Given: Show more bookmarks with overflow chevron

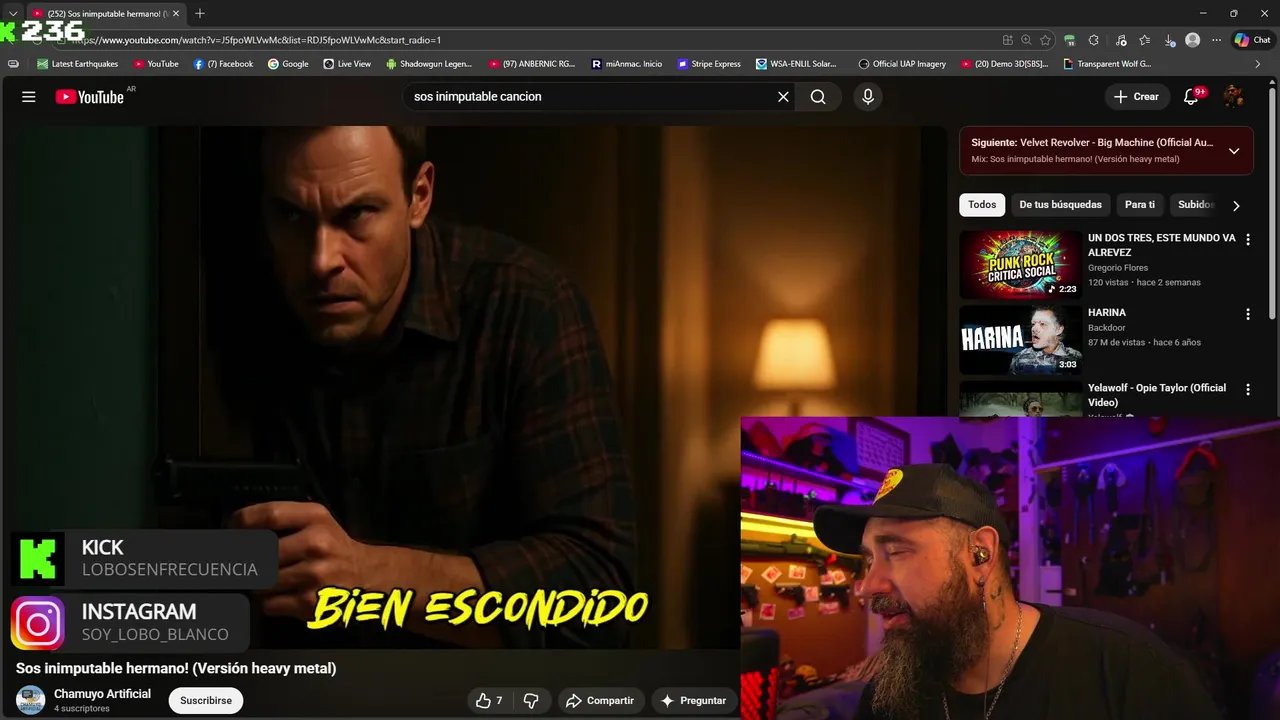Looking at the screenshot, I should (1258, 64).
